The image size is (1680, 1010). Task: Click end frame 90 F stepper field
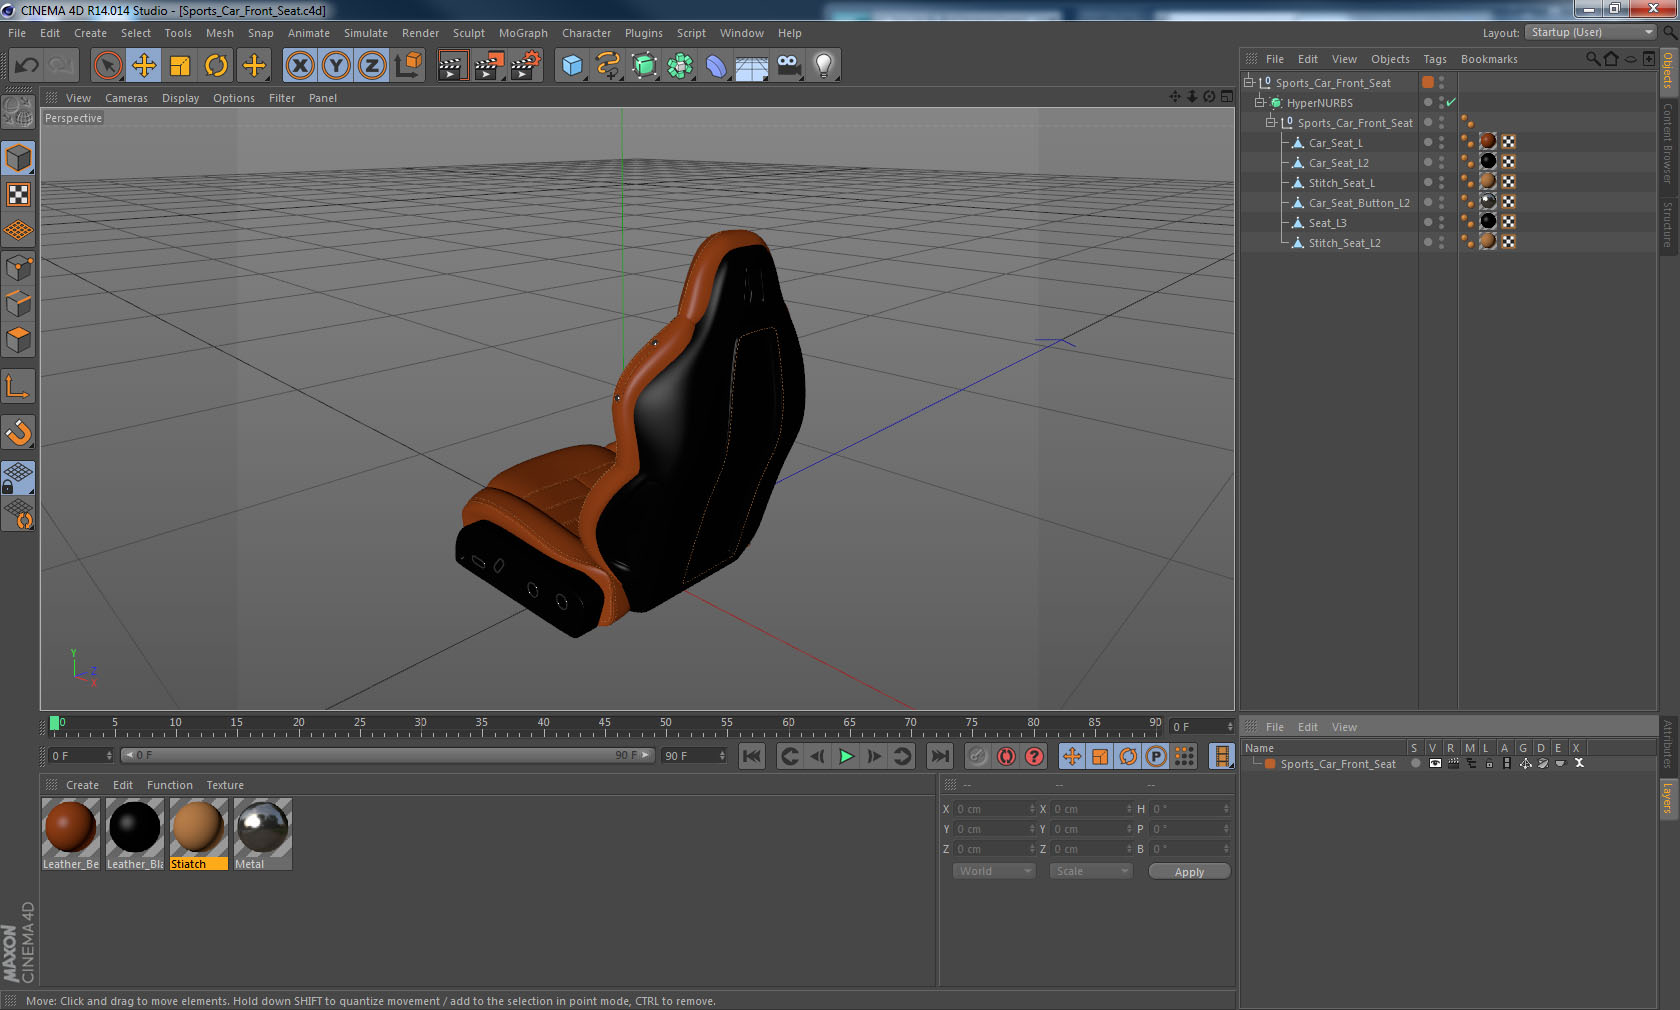tap(693, 756)
